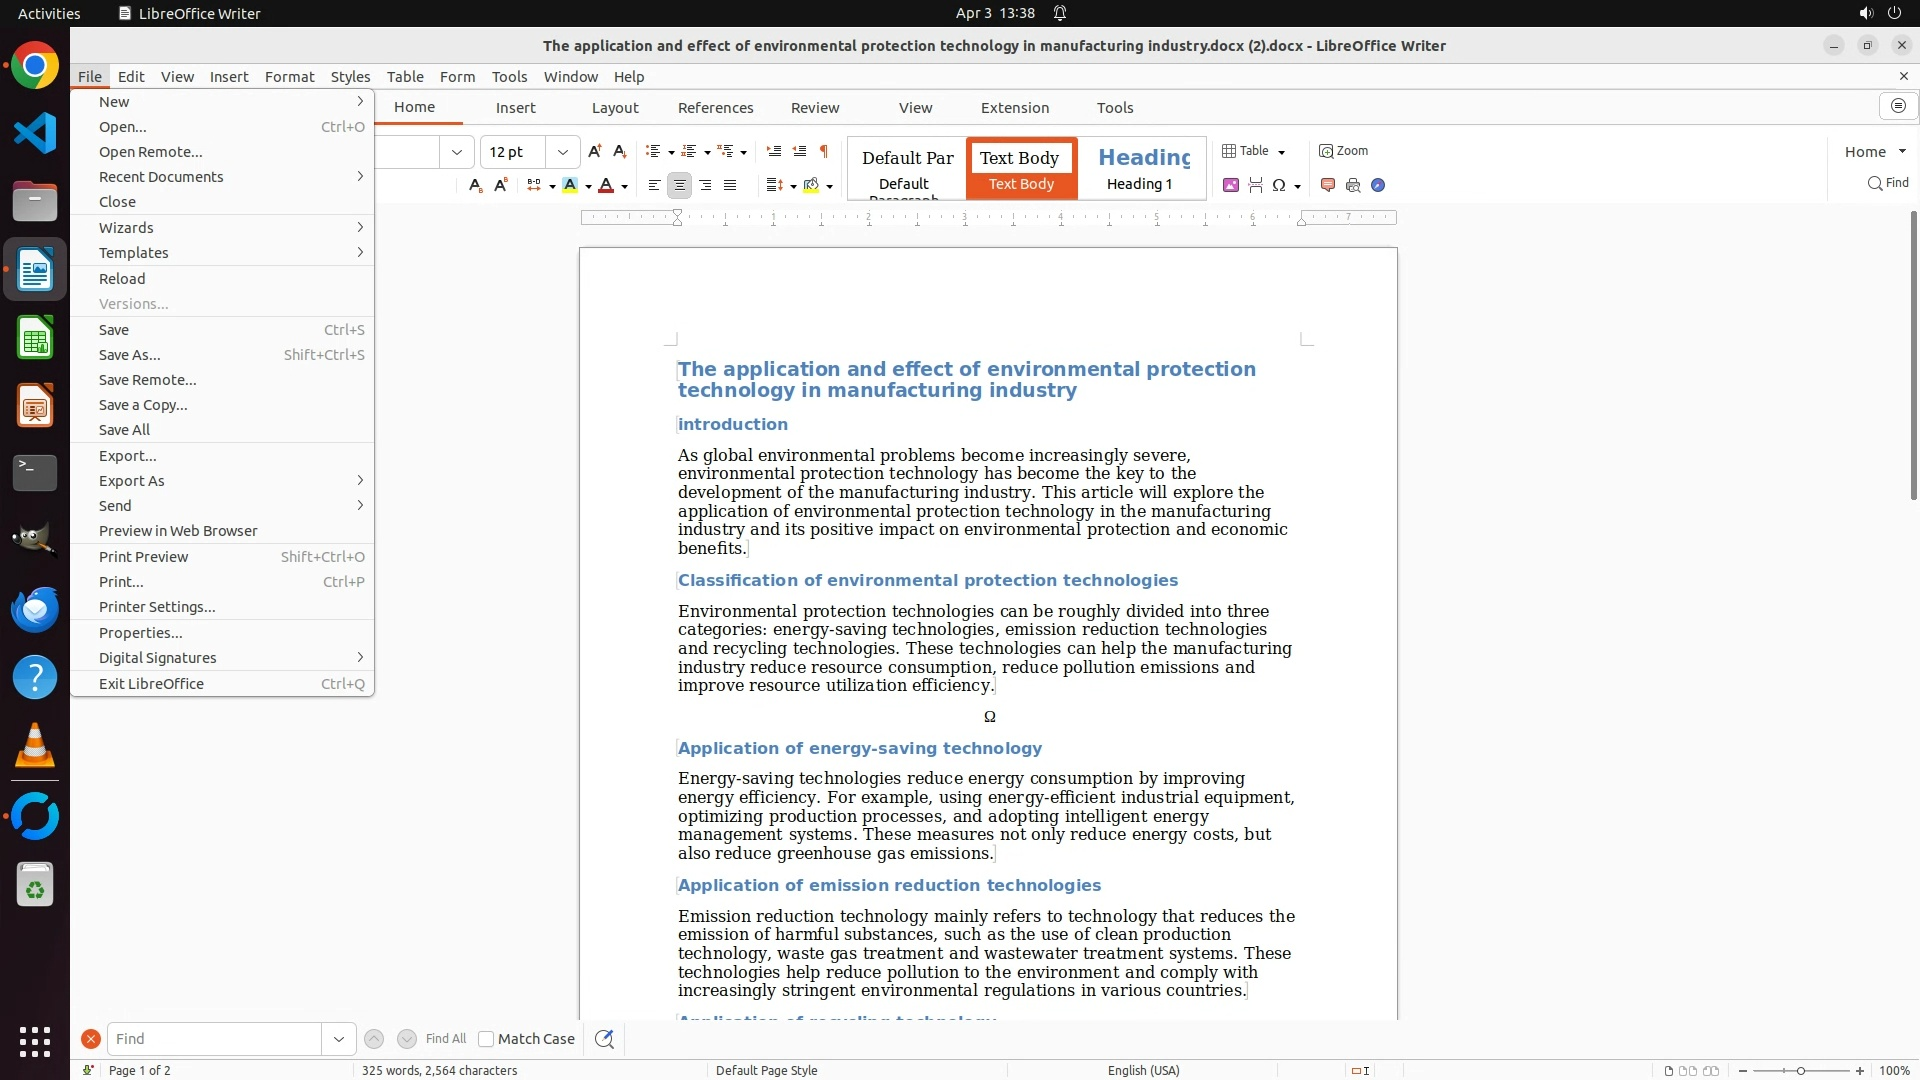Toggle the Text Body paragraph style
The image size is (1920, 1080).
[1021, 168]
